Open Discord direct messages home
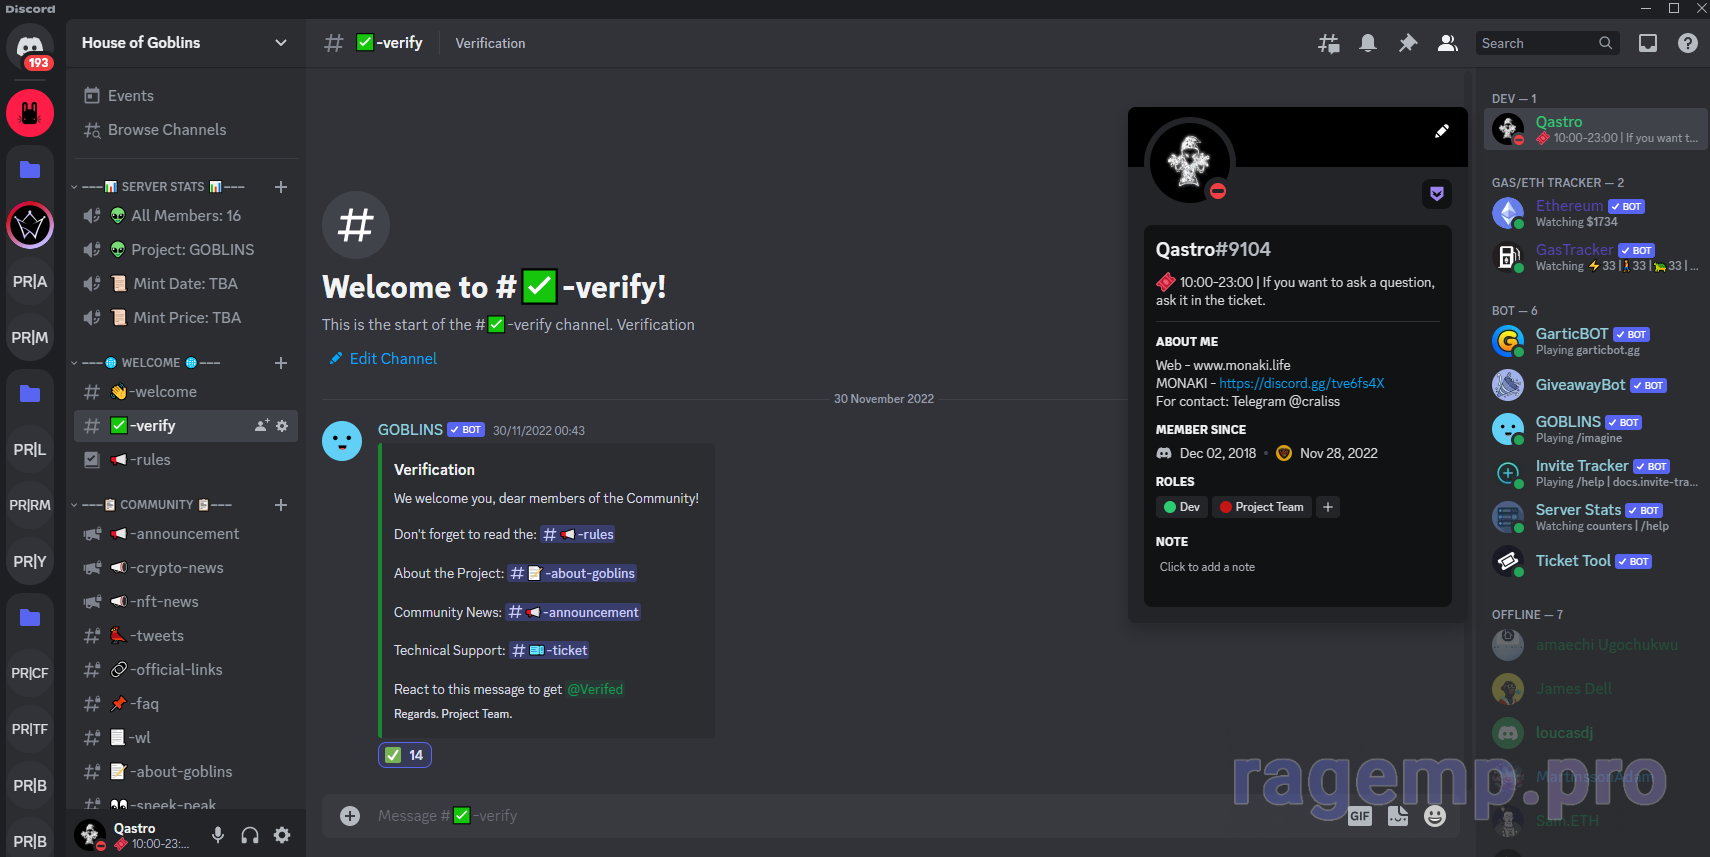This screenshot has height=857, width=1710. (x=30, y=46)
